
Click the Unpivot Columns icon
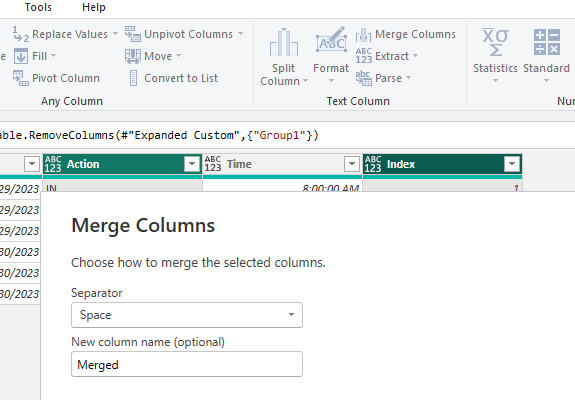[x=132, y=34]
